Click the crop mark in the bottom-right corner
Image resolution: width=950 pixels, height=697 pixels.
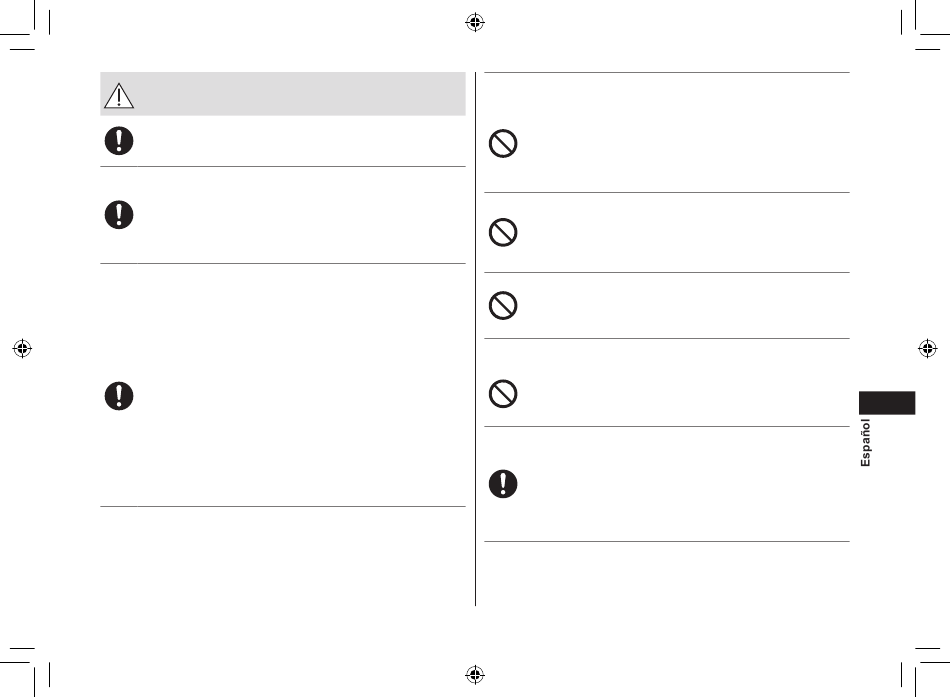tap(925, 672)
